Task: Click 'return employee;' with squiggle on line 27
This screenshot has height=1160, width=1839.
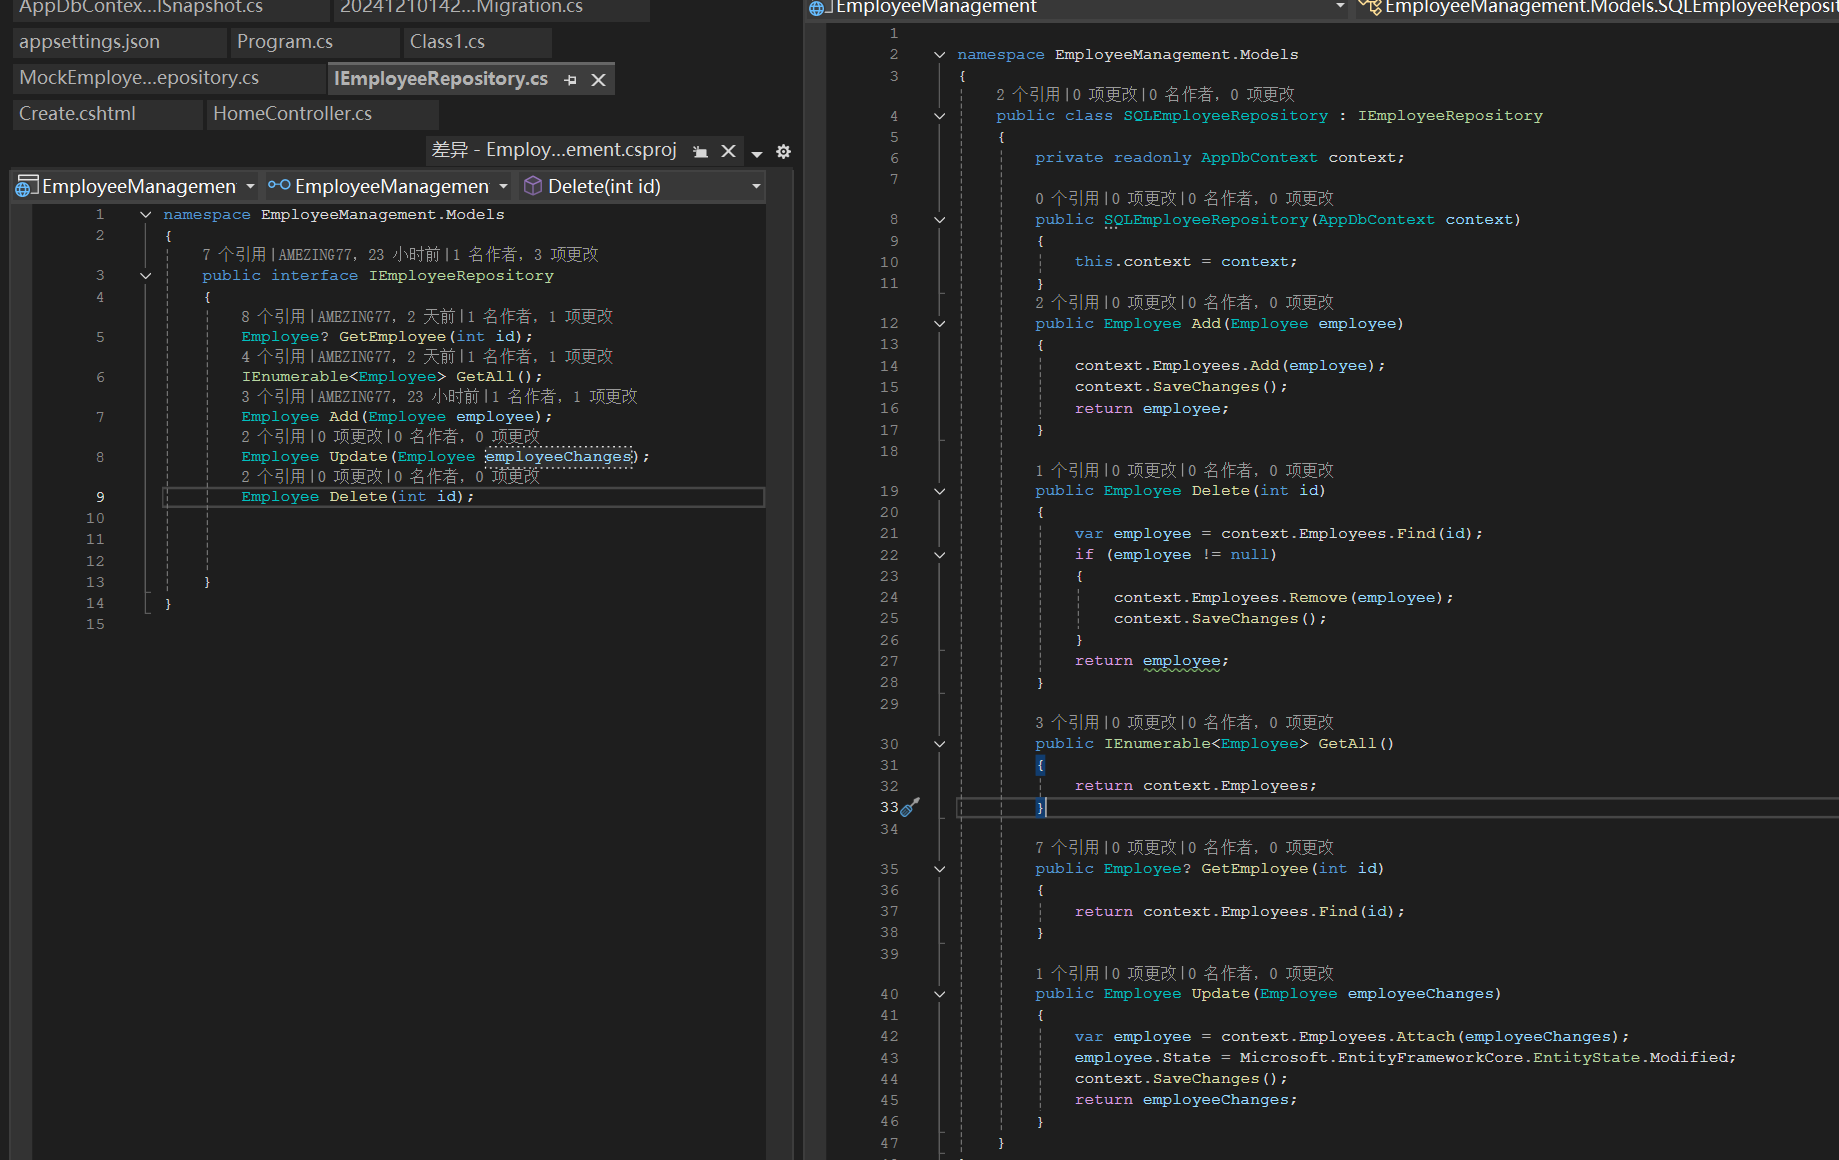Action: point(1151,661)
